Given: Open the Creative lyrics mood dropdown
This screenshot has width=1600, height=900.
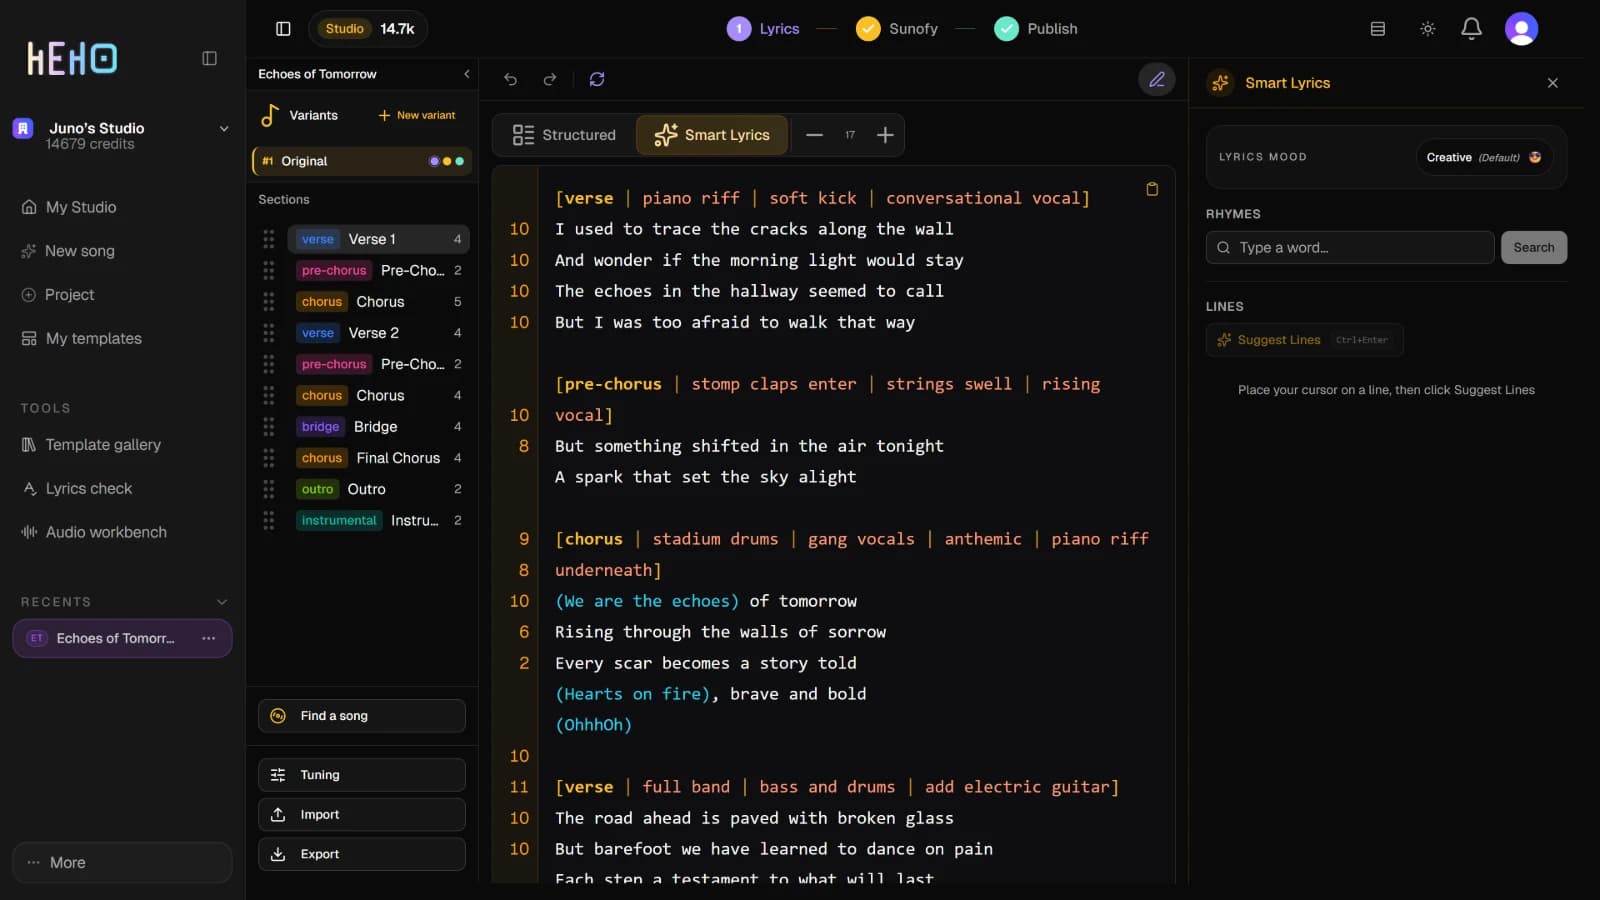Looking at the screenshot, I should (x=1484, y=157).
